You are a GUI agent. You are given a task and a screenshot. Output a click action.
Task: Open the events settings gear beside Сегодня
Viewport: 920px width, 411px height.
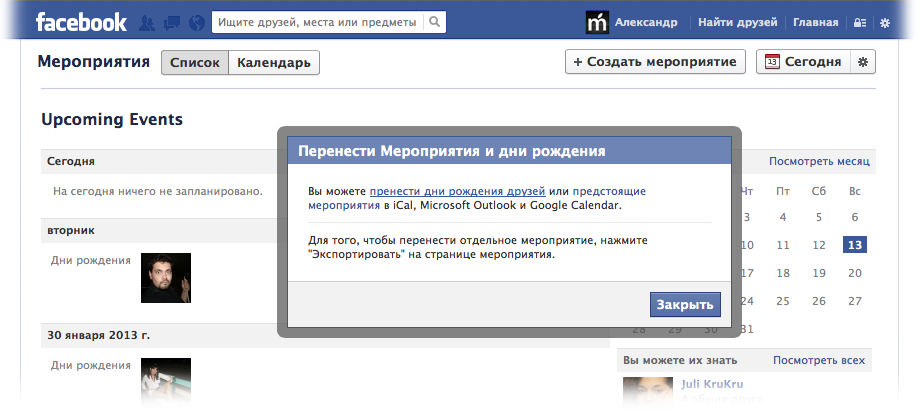click(x=862, y=62)
